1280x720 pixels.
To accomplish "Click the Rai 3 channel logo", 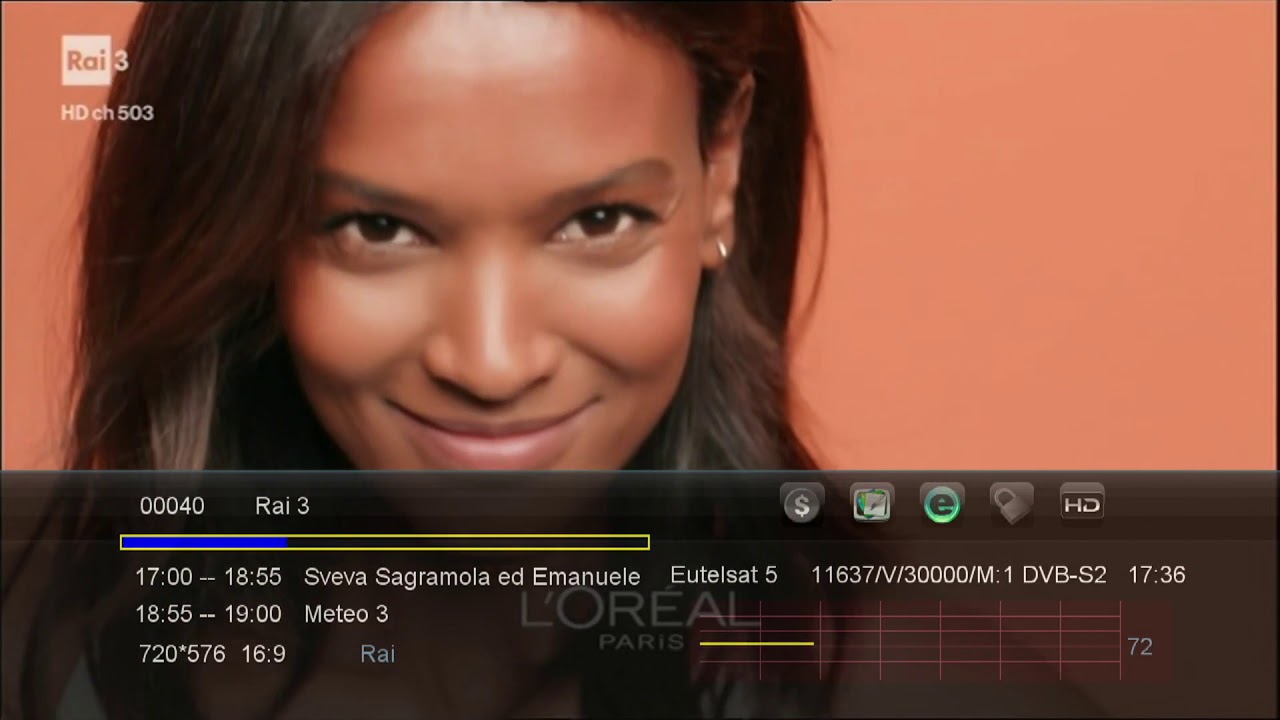I will click(x=95, y=60).
